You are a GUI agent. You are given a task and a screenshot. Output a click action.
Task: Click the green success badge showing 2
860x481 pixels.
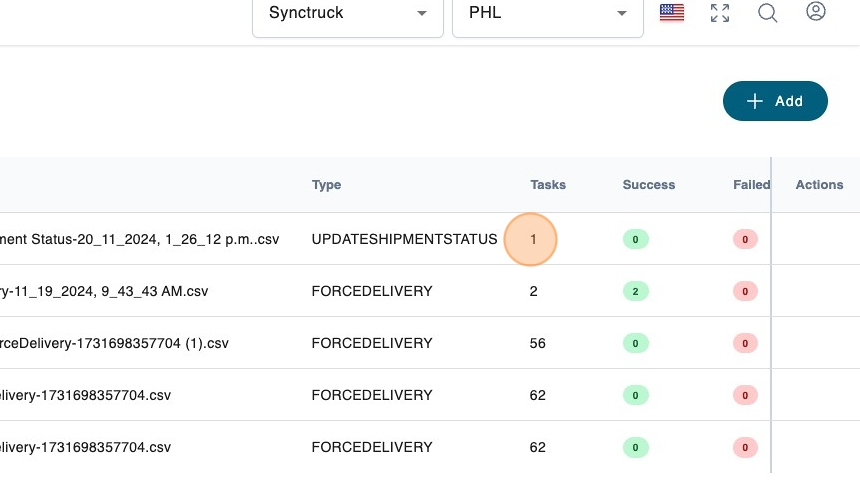click(634, 291)
